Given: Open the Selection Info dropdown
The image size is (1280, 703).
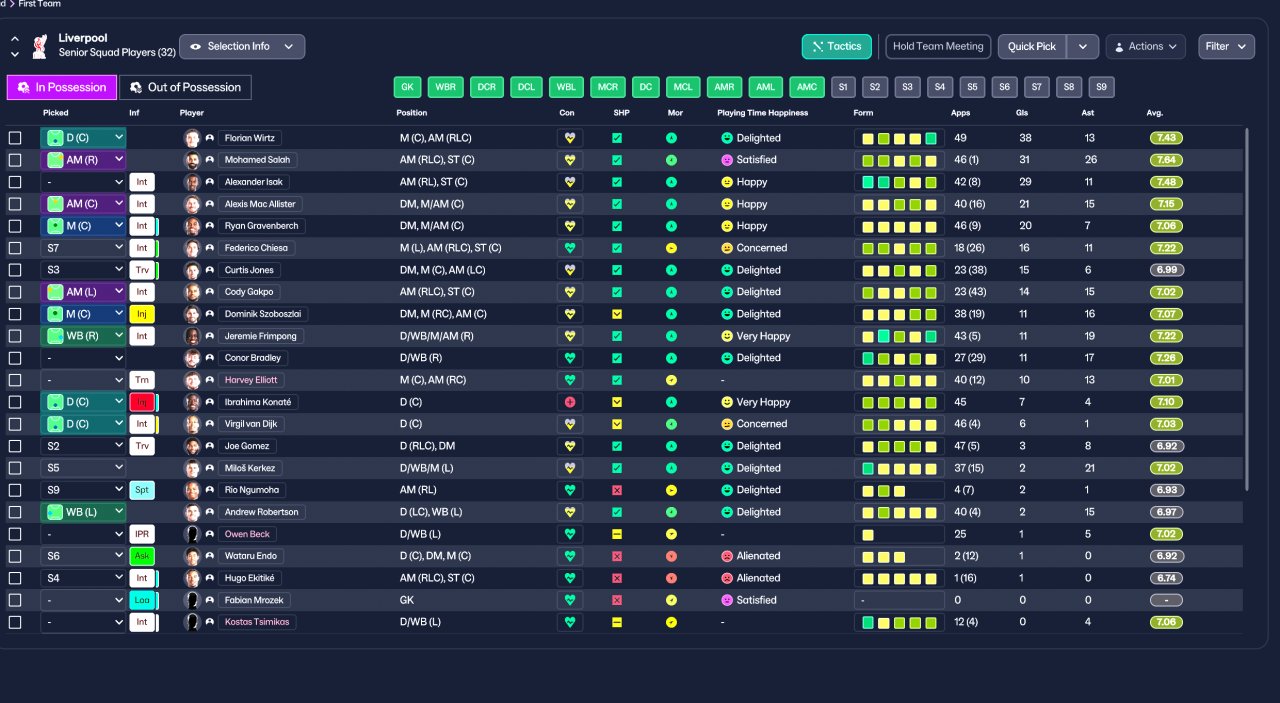Looking at the screenshot, I should pyautogui.click(x=242, y=46).
